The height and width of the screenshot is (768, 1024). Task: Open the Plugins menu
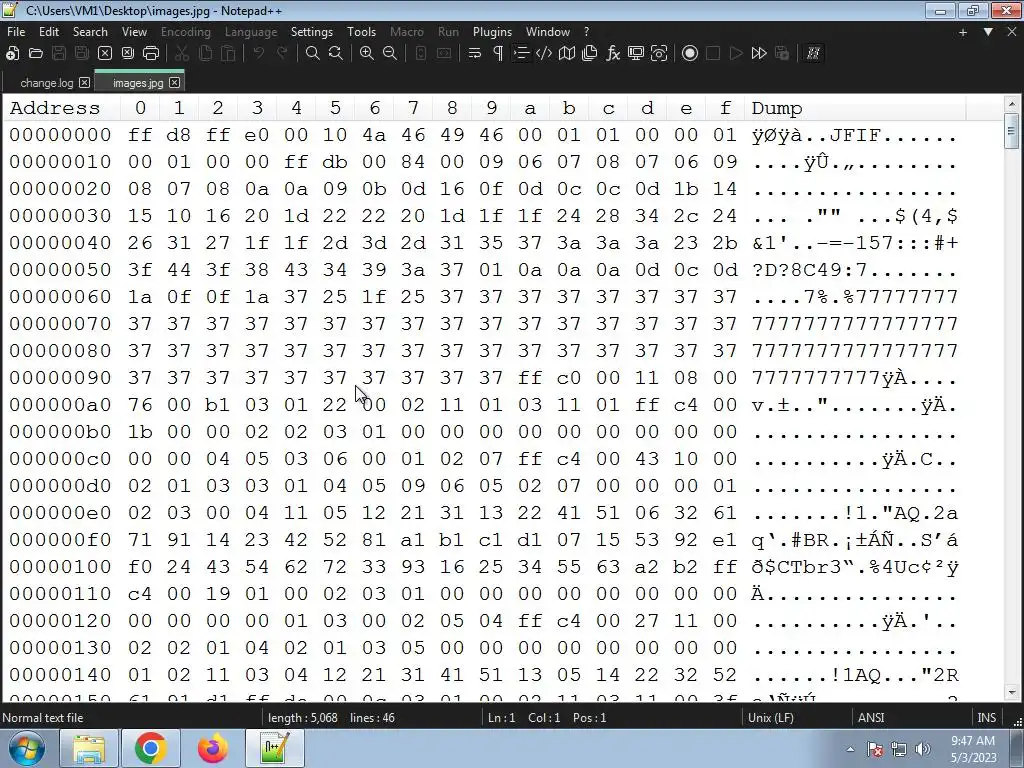492,31
